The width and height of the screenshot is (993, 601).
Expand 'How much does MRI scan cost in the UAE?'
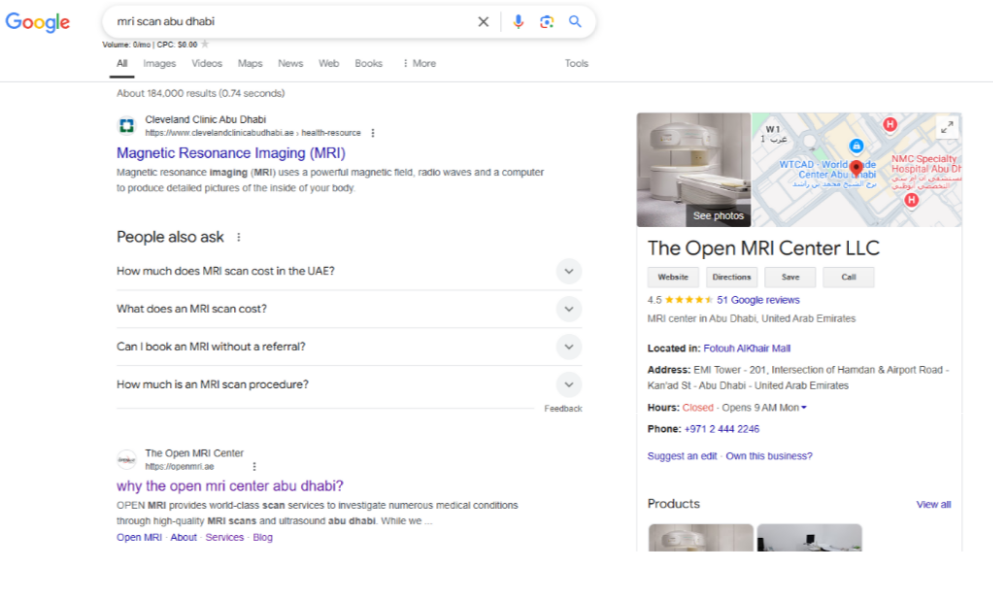coord(349,271)
